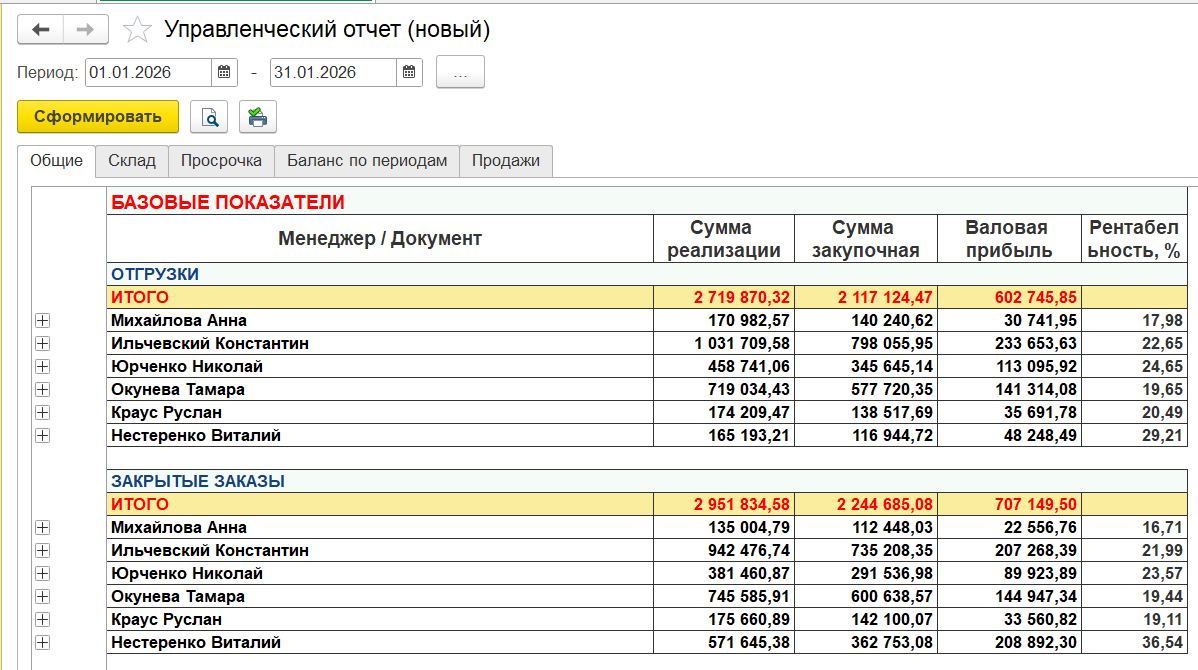Go back with the left arrow button

click(x=40, y=30)
